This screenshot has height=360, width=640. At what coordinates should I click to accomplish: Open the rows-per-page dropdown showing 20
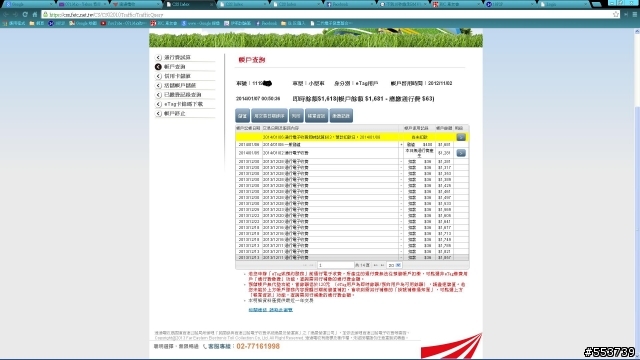[x=394, y=265]
